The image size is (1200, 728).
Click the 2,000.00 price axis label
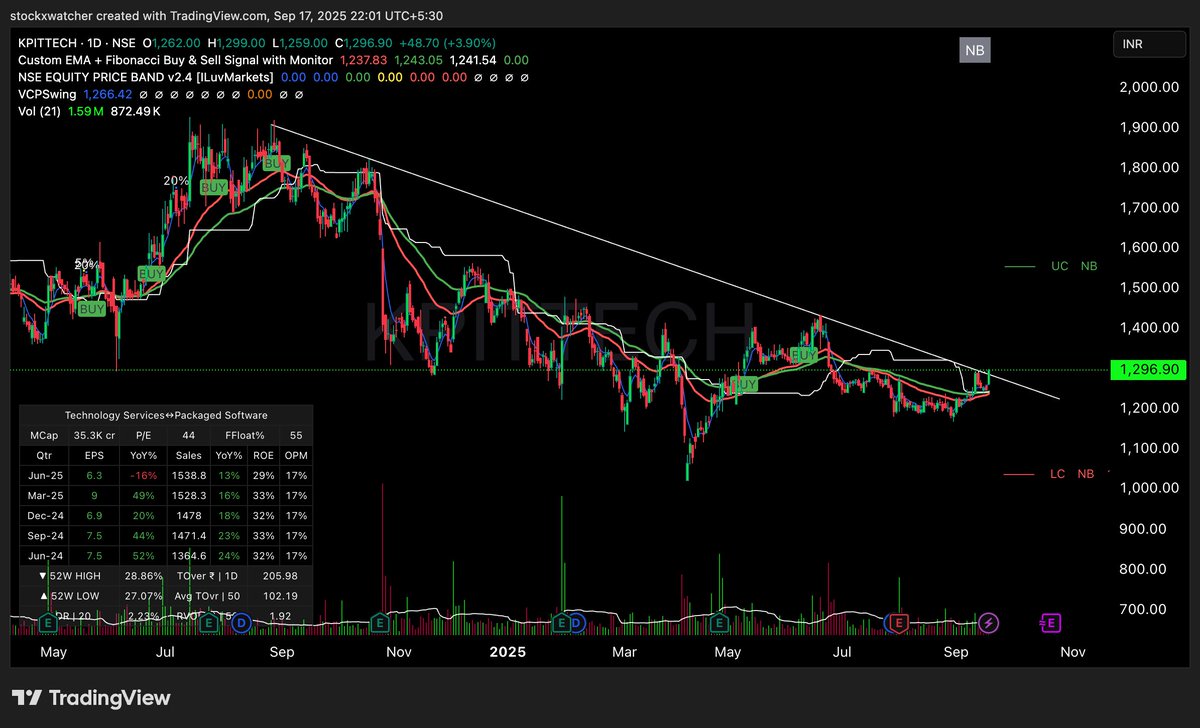coord(1147,87)
